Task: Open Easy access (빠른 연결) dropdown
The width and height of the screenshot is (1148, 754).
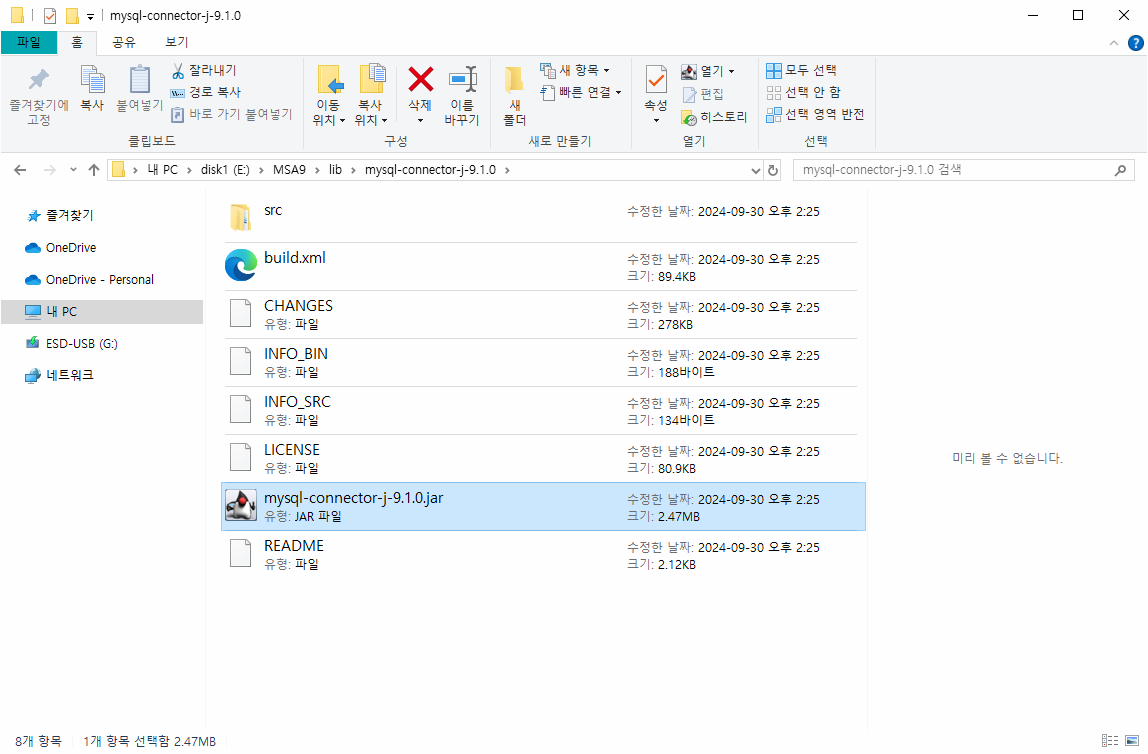Action: click(581, 92)
